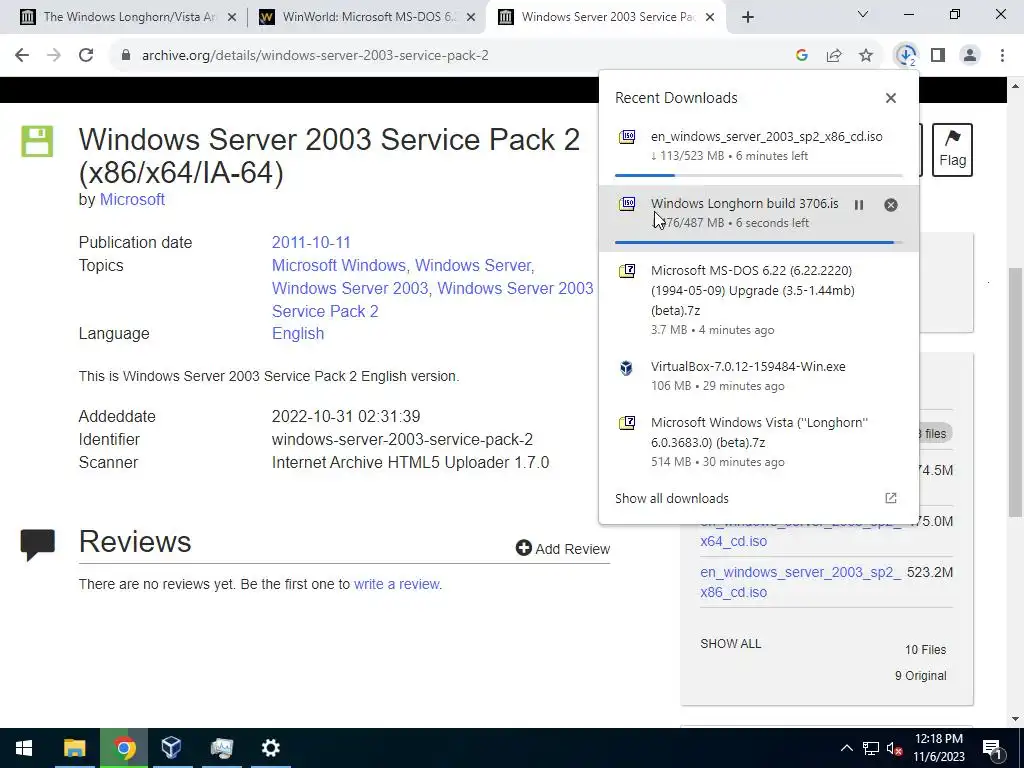Pause Windows Longhorn build 3706 download

tap(859, 205)
